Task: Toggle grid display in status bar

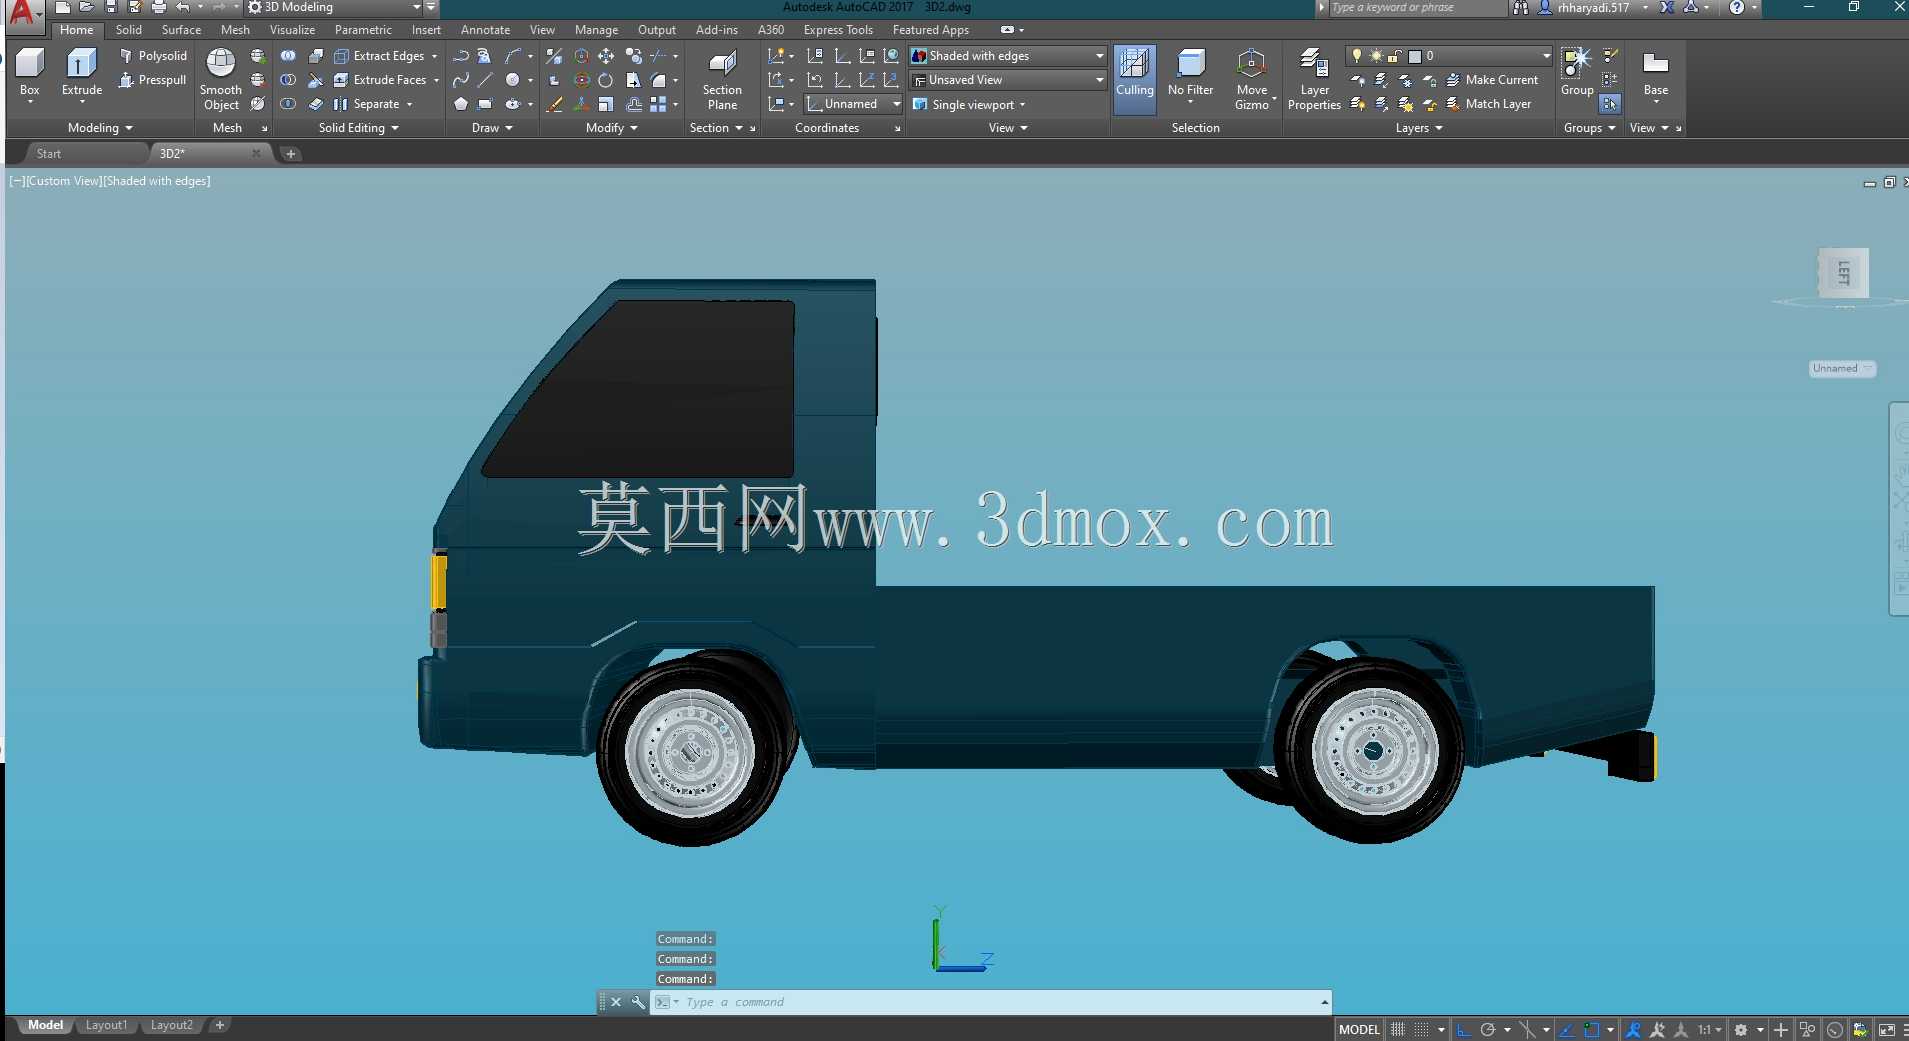Action: (1398, 1029)
